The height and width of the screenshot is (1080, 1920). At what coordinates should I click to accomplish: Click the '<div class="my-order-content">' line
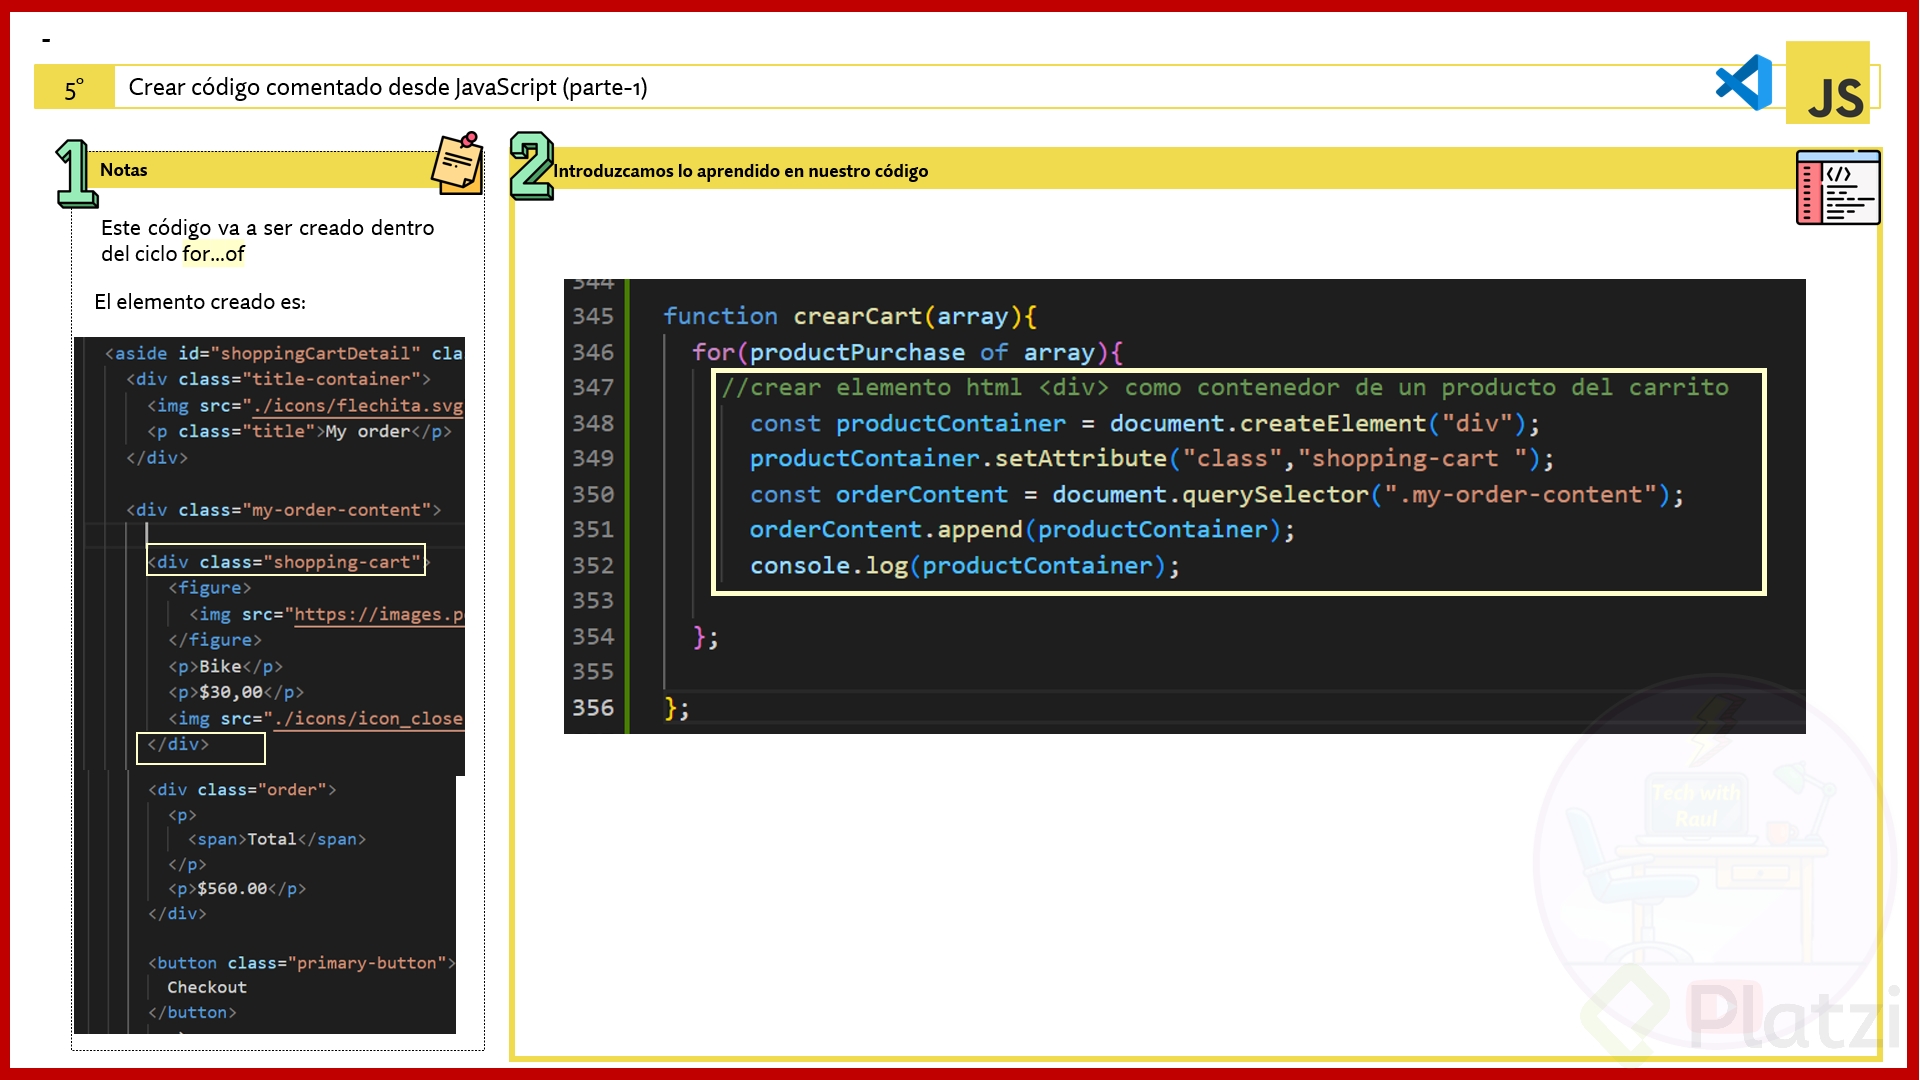click(x=283, y=510)
